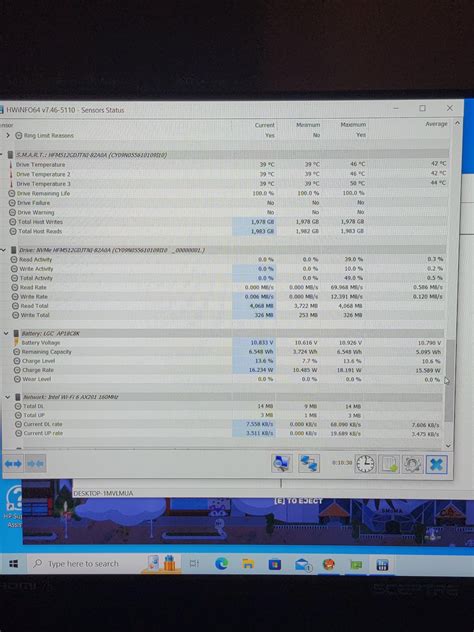Click thermometer icon beside Drive Temperature 3
Screen dimensions: 474x632
[x=12, y=184]
